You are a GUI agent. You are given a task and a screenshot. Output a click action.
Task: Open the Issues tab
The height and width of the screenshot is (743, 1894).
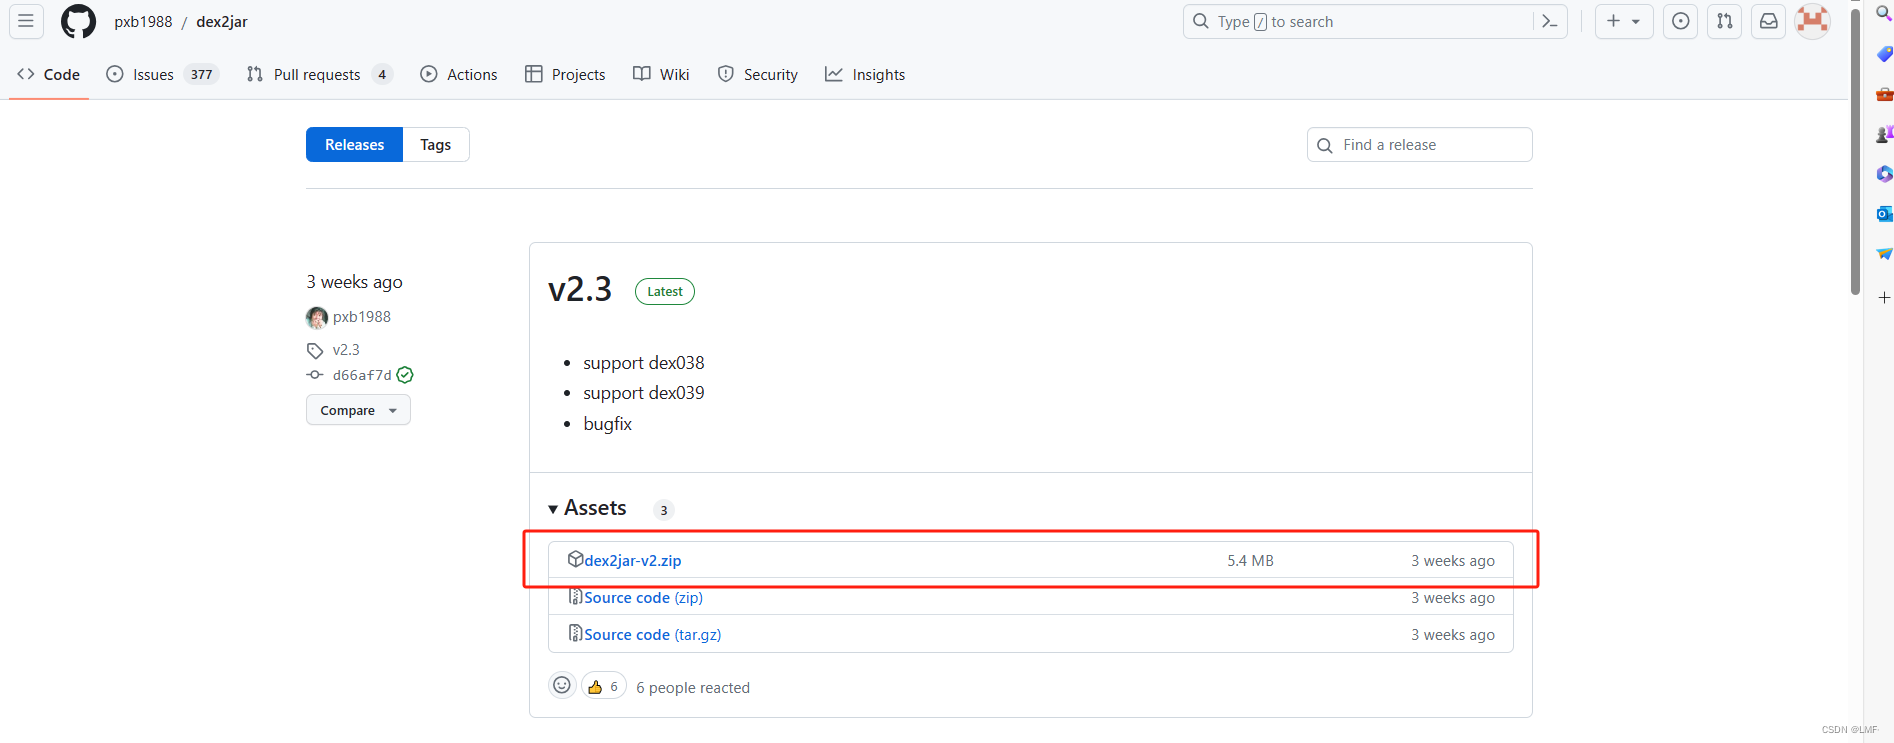click(162, 74)
